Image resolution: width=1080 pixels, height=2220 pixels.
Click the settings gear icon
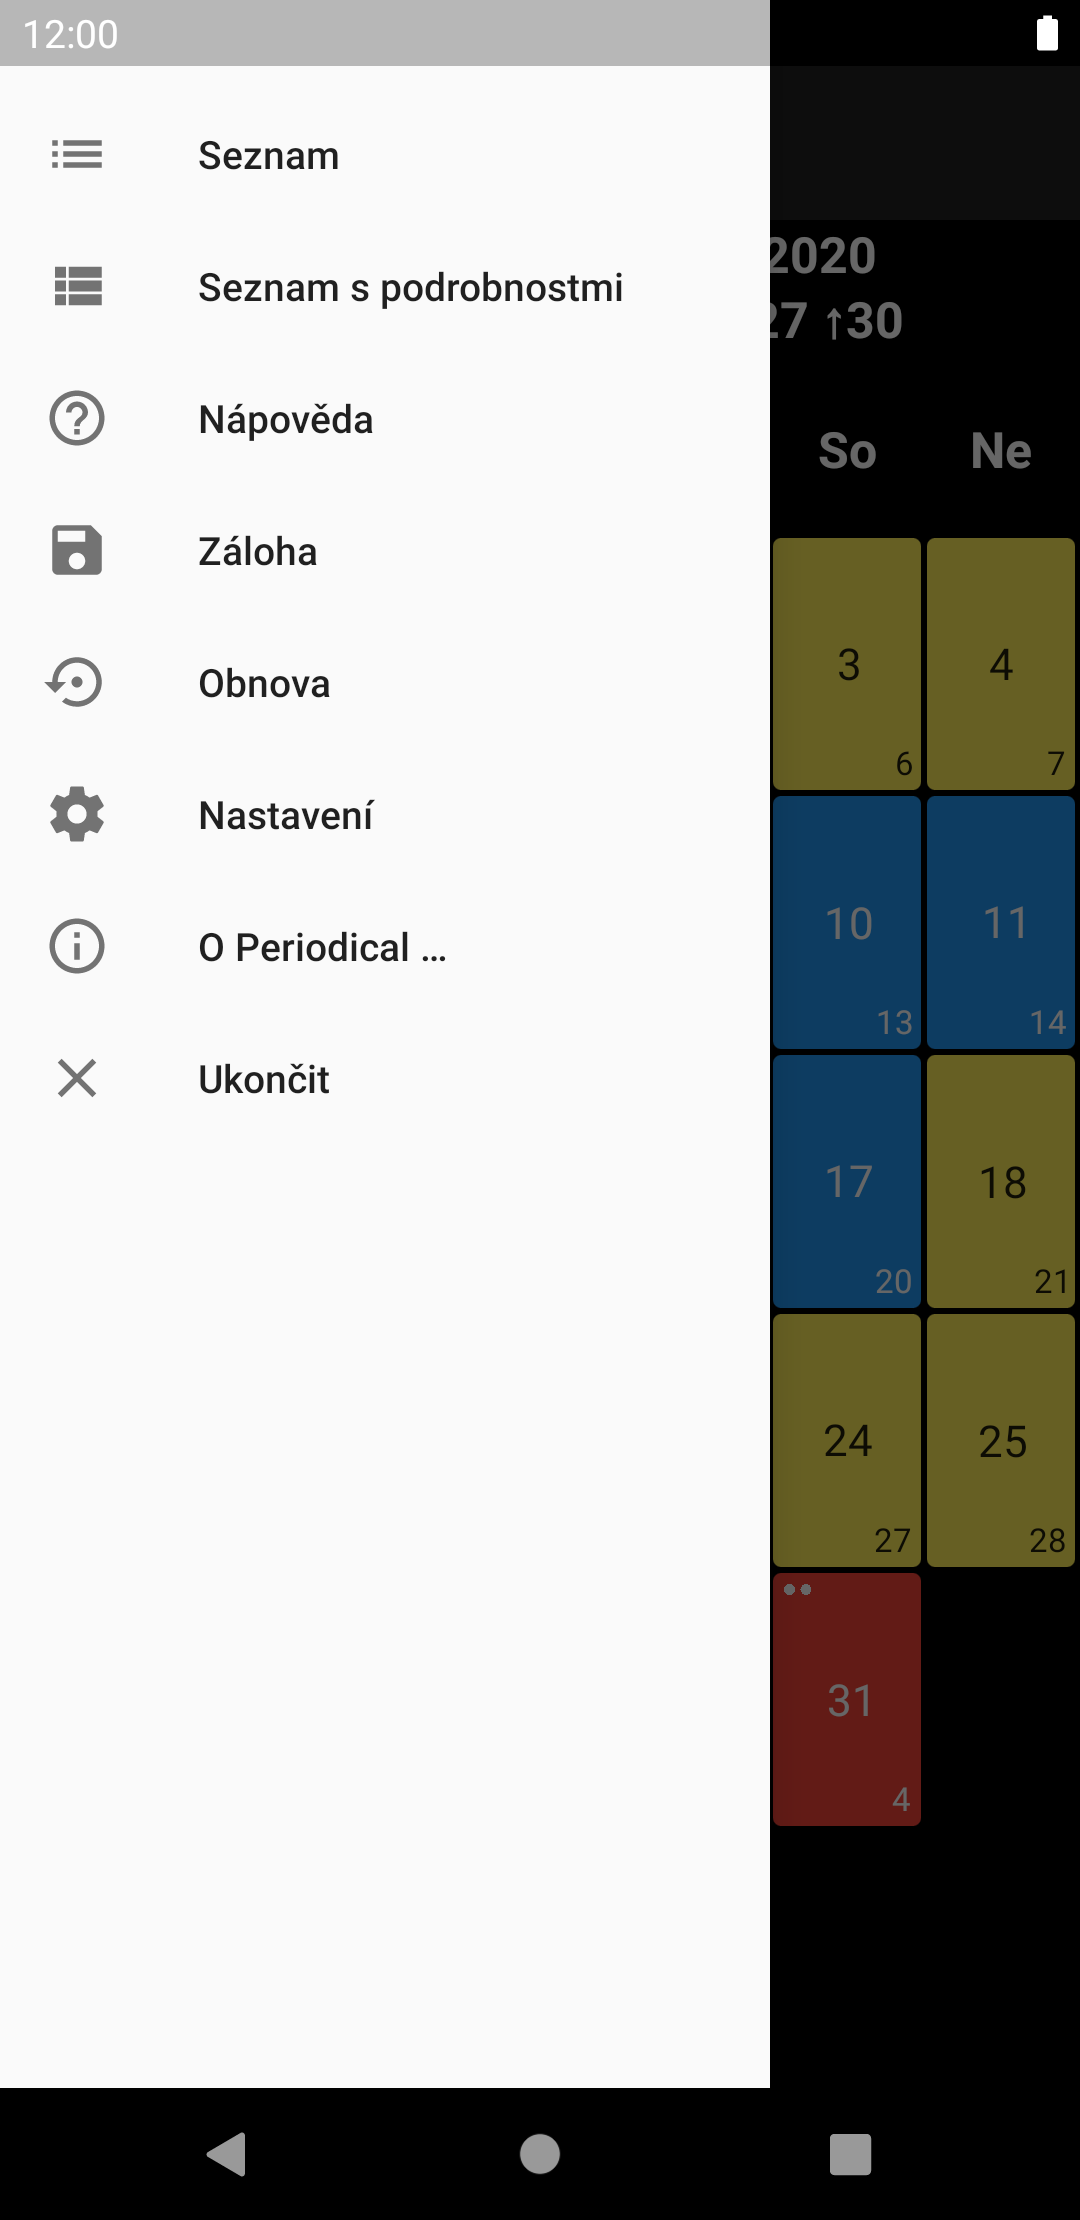[x=77, y=815]
